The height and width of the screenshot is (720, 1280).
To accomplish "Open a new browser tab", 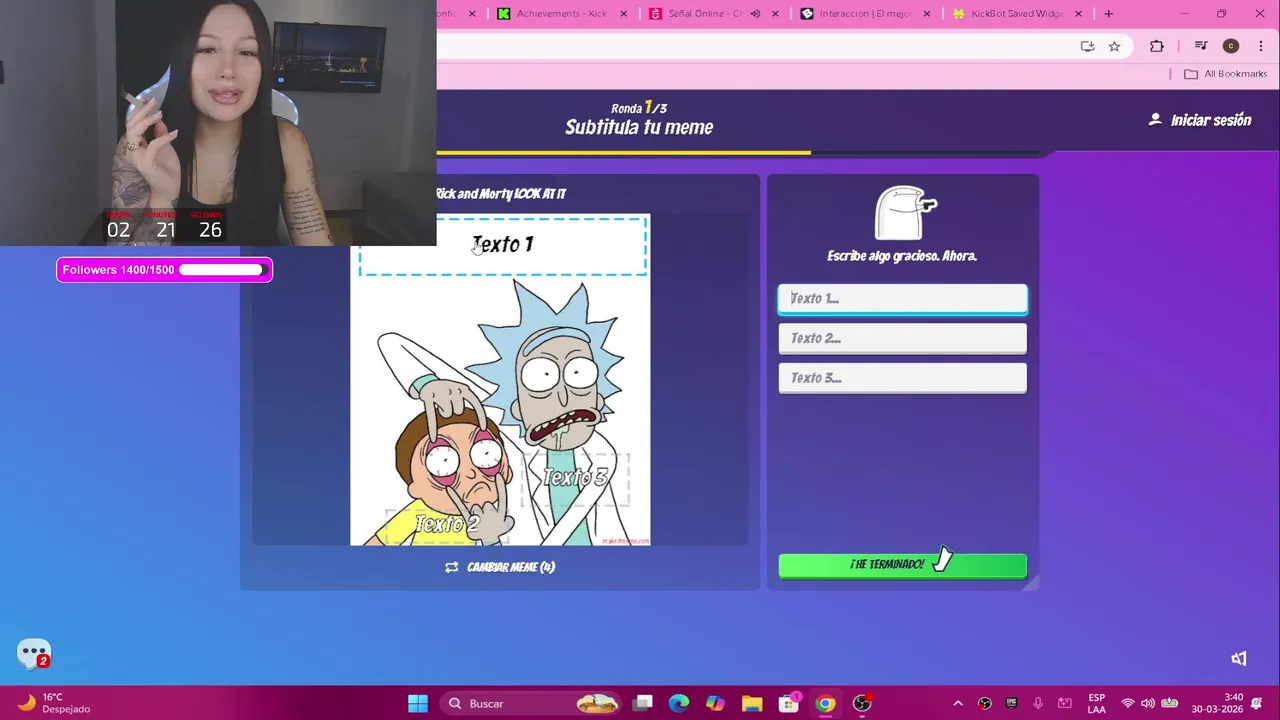I will [x=1108, y=13].
